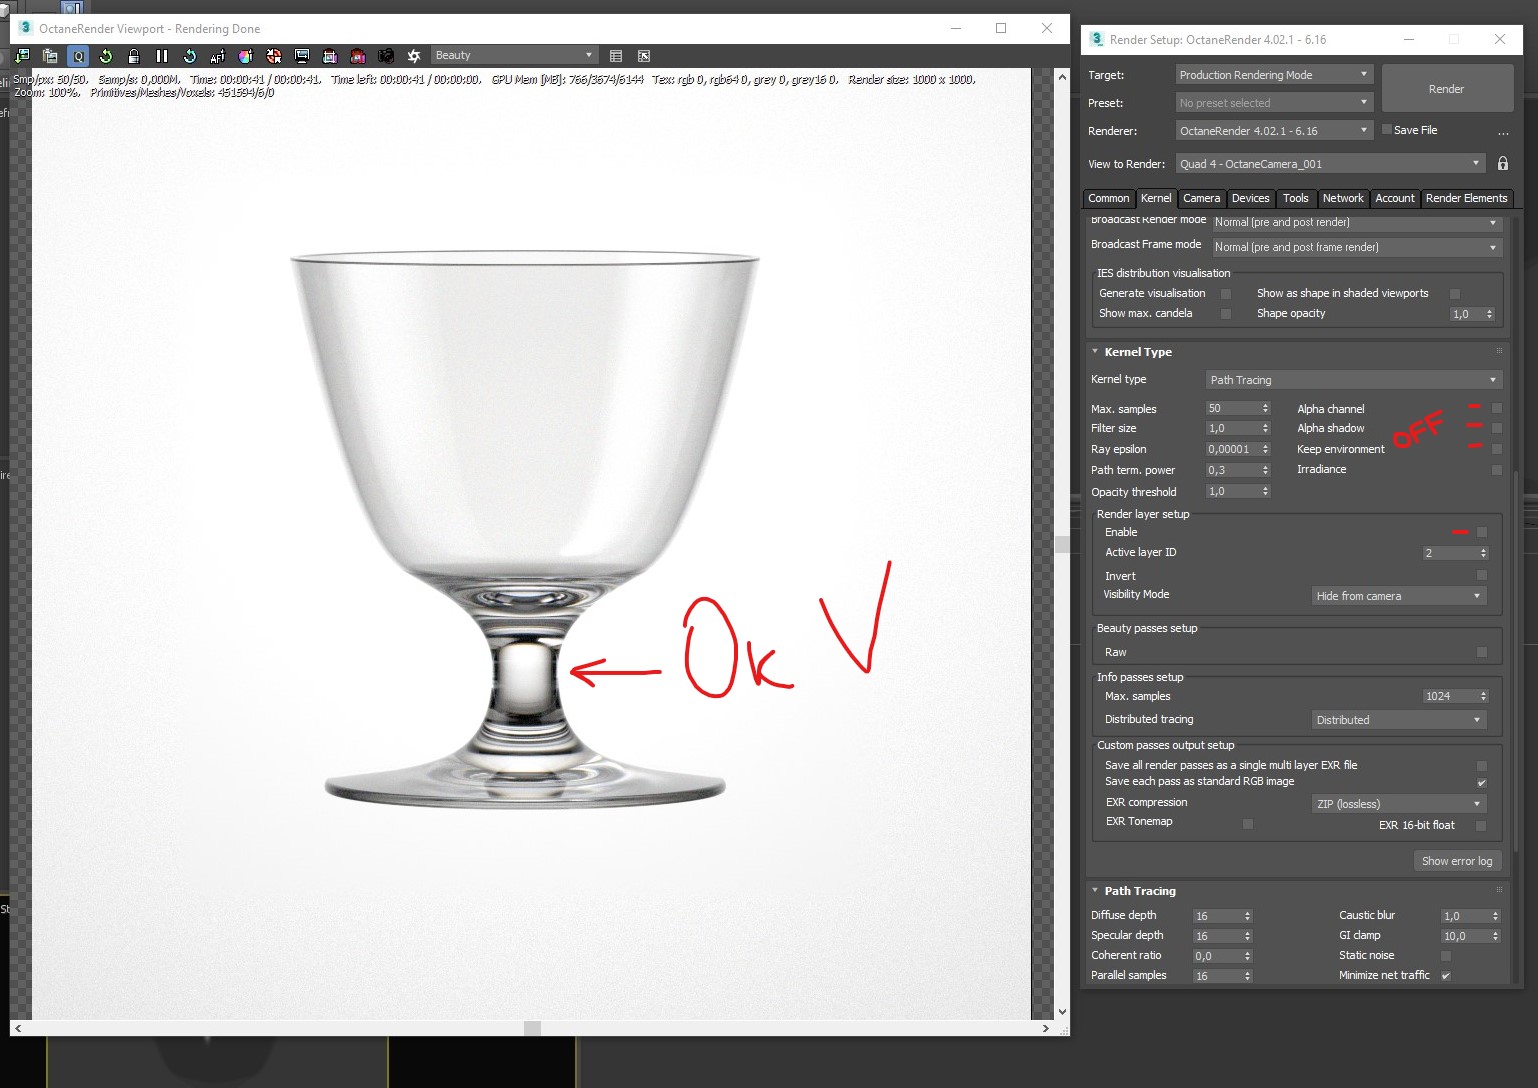The width and height of the screenshot is (1538, 1088).
Task: Click the Shape opacity spinner arrows
Action: [x=1490, y=314]
